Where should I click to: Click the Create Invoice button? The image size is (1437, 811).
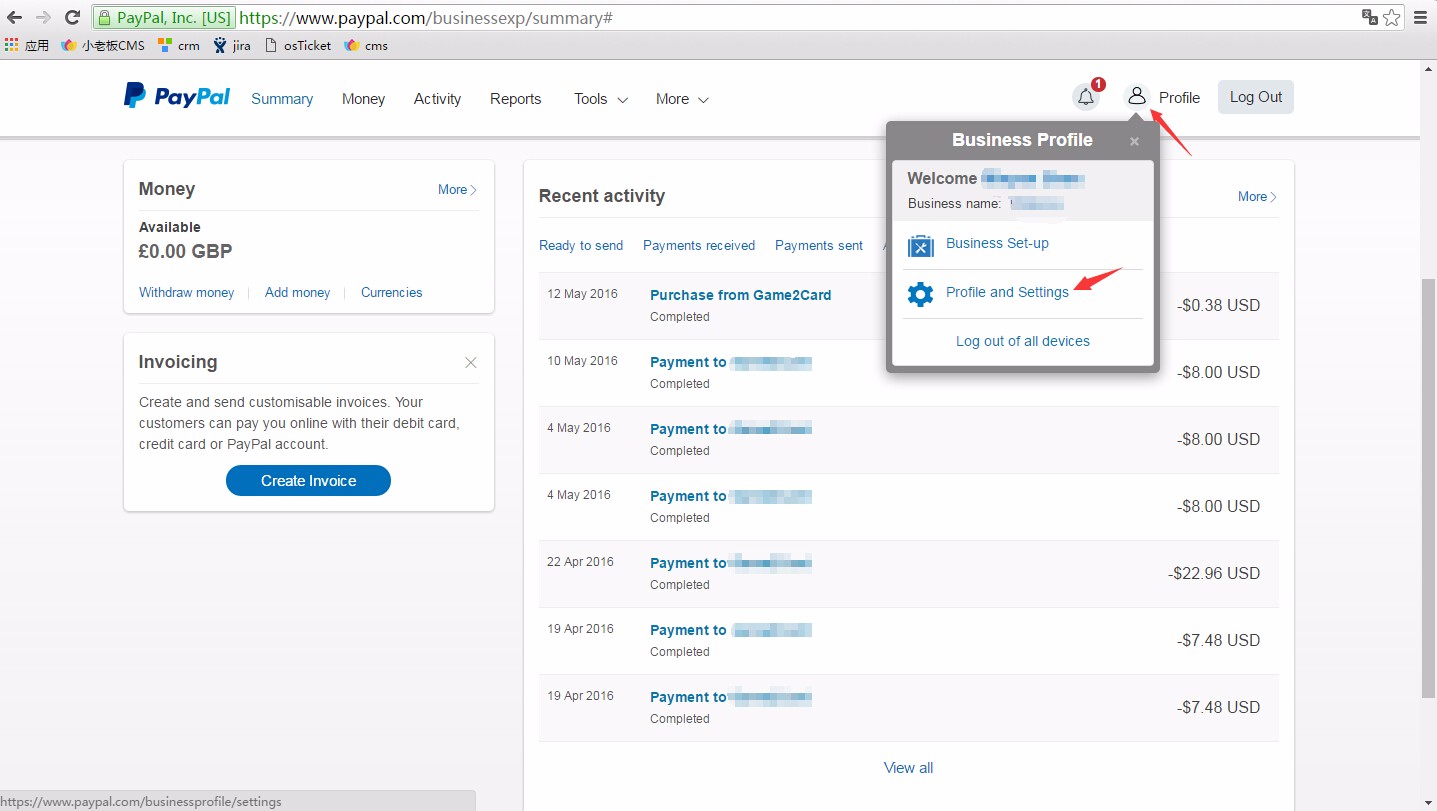308,480
